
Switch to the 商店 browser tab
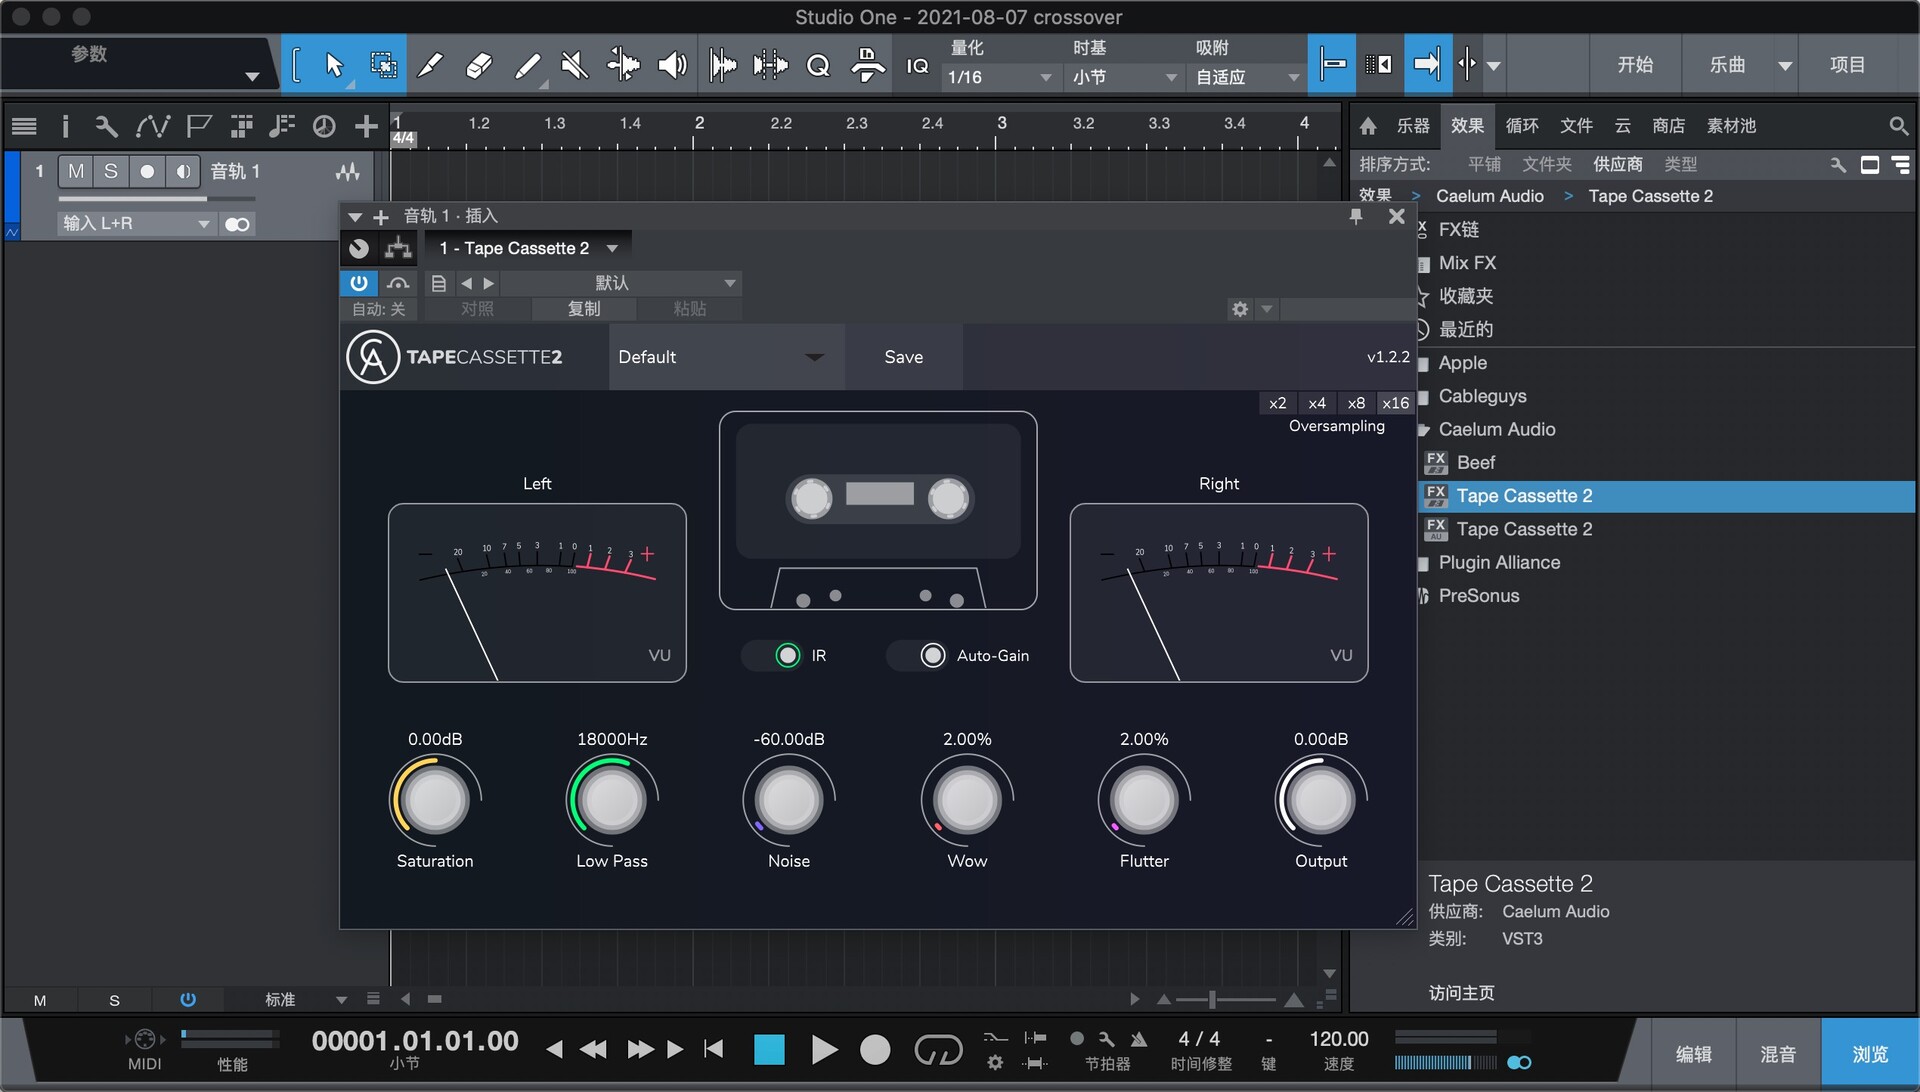(1668, 126)
